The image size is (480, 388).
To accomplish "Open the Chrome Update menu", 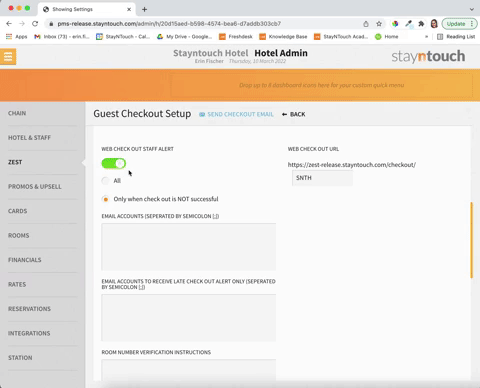I will [x=459, y=24].
